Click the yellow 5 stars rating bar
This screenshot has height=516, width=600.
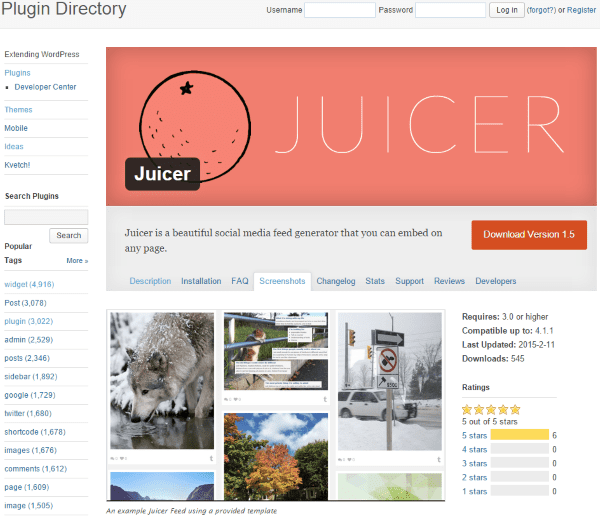coord(520,434)
